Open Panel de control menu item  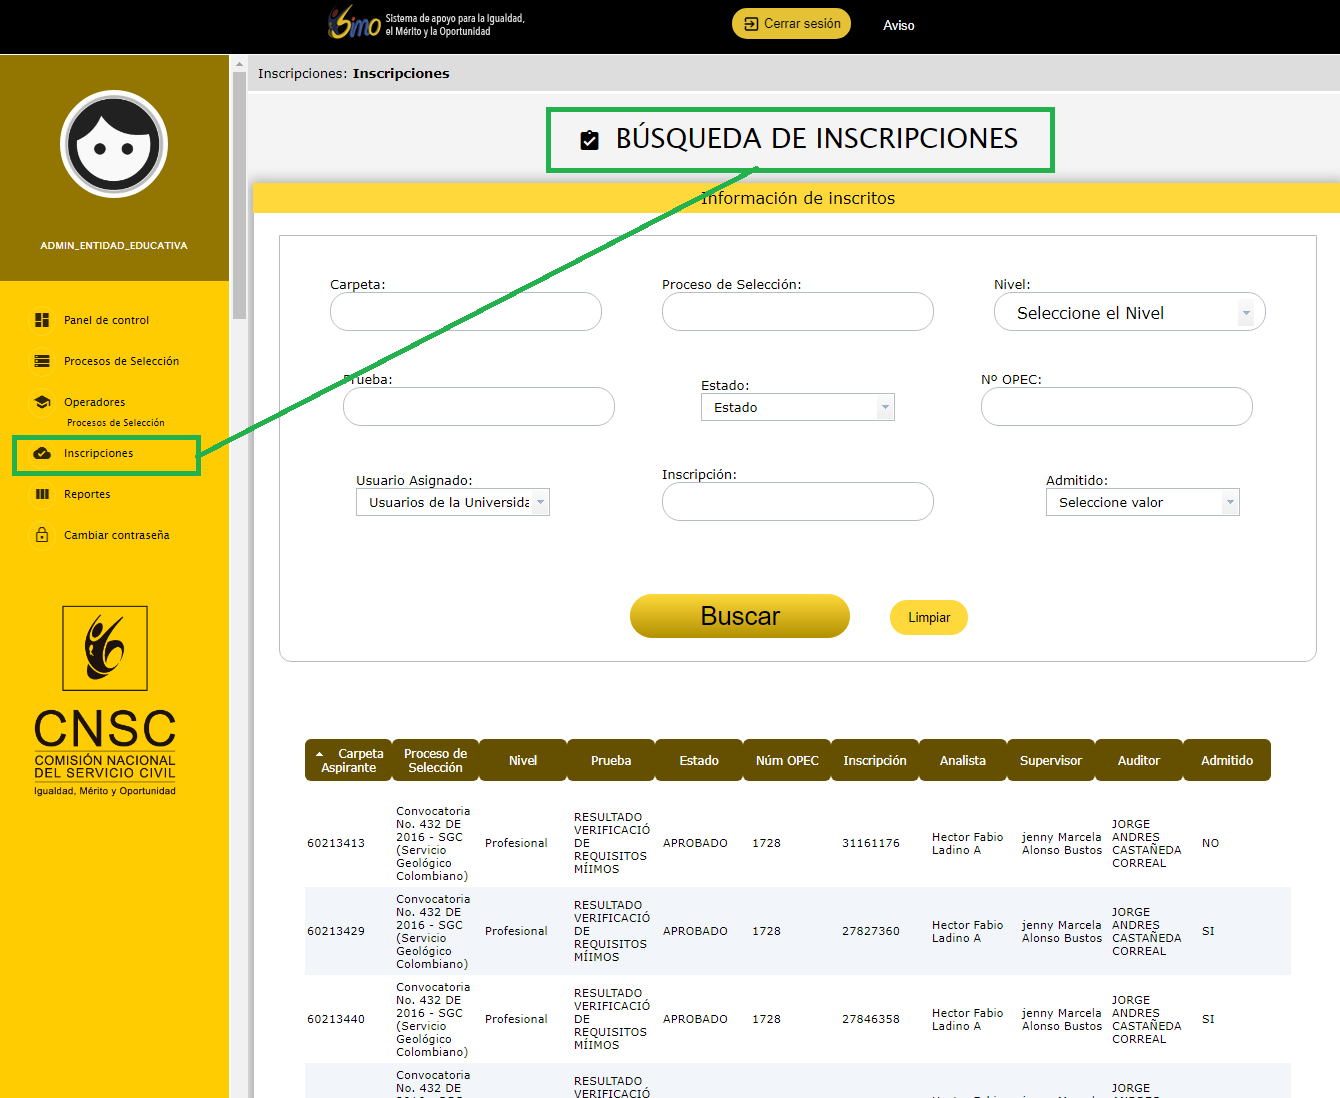coord(106,320)
